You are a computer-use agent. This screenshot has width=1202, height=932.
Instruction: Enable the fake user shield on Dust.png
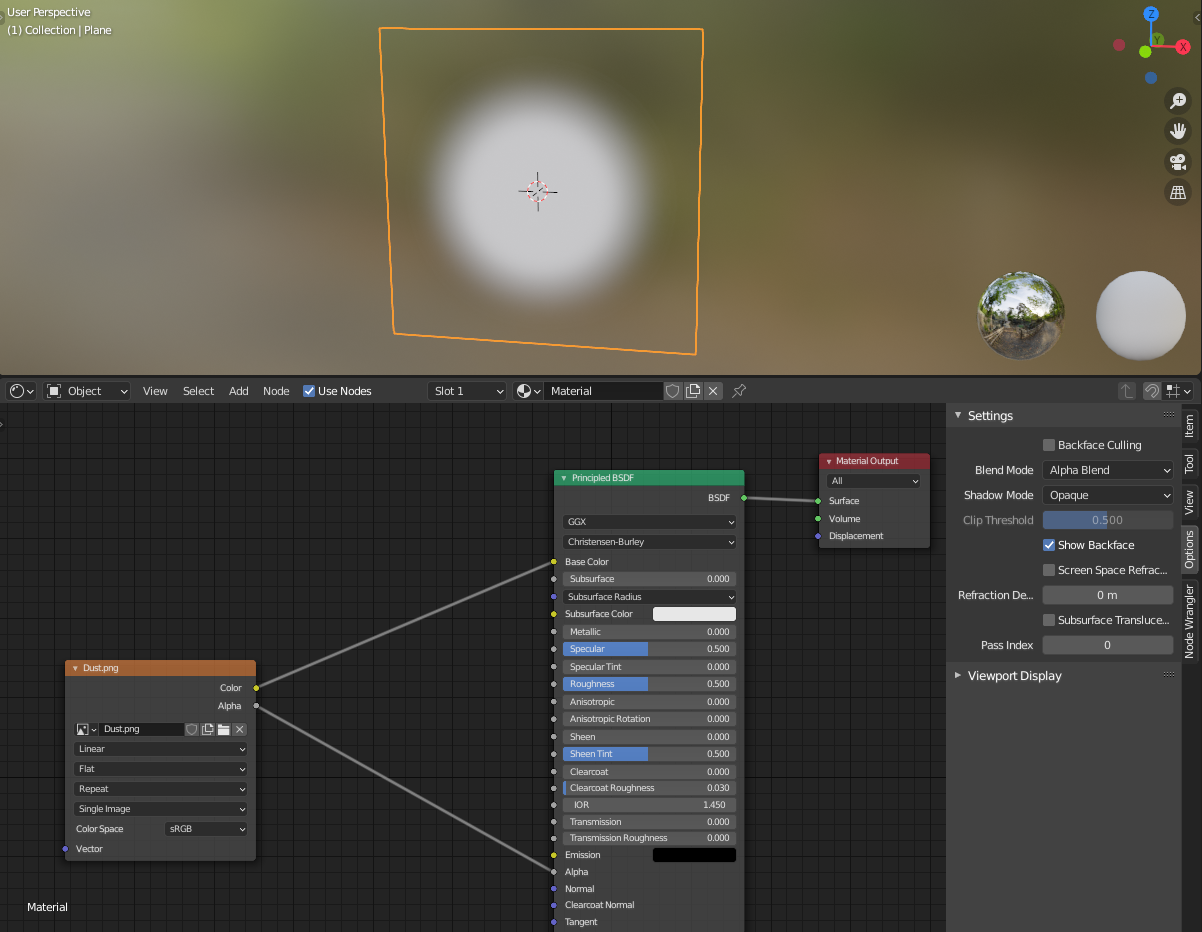click(191, 729)
